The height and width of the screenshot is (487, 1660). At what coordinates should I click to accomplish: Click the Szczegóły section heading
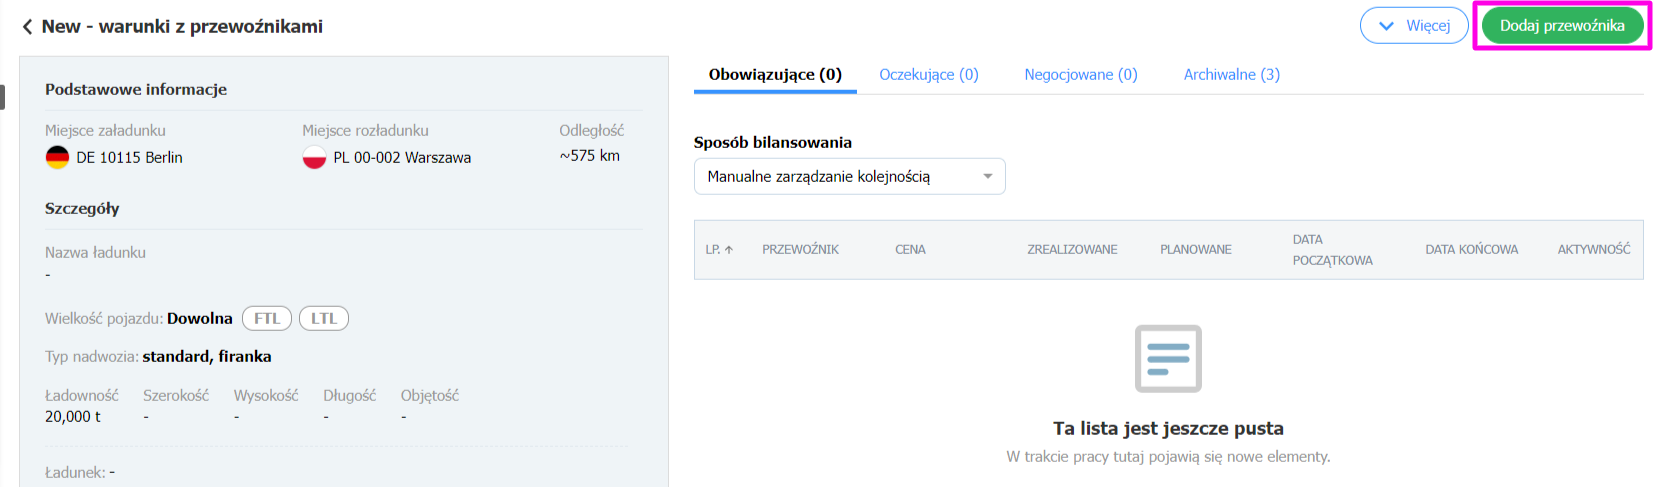82,209
